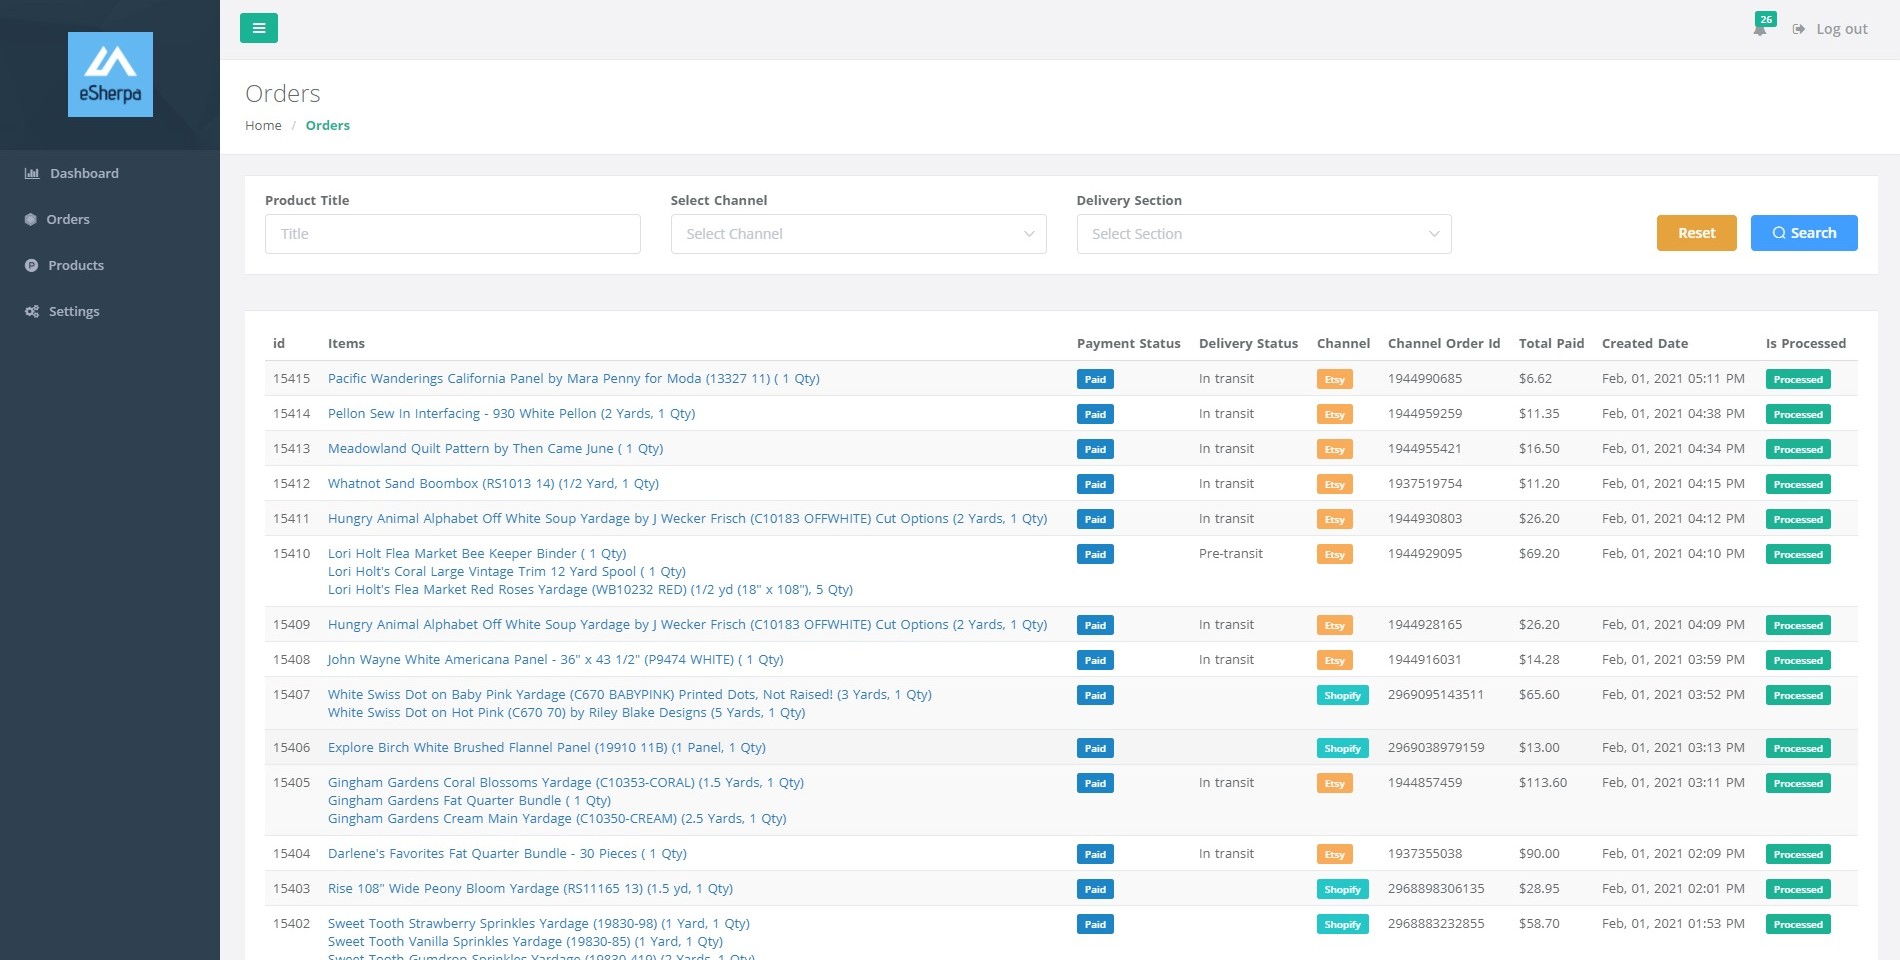Click the Shopify badge on order 15403
This screenshot has width=1900, height=960.
[1342, 889]
